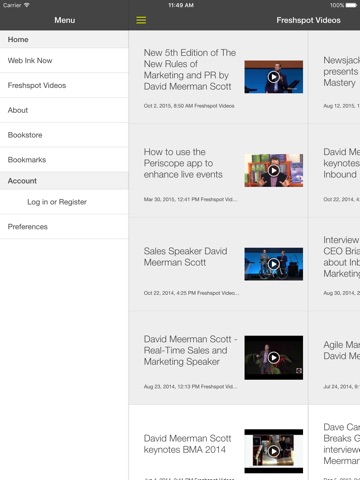The image size is (360, 480).
Task: Open David Meerman Scott keynotes BMA 2014 title
Action: (187, 444)
